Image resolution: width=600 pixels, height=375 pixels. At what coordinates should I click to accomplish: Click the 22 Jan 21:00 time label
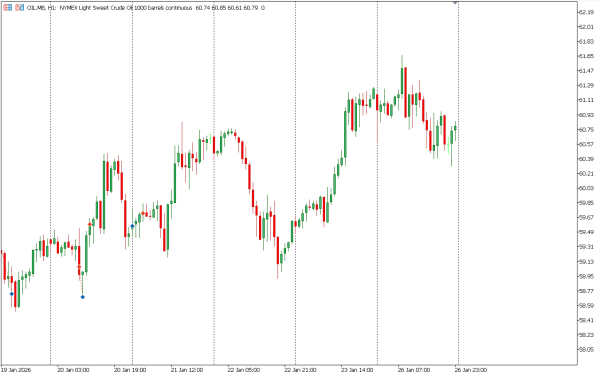300,370
